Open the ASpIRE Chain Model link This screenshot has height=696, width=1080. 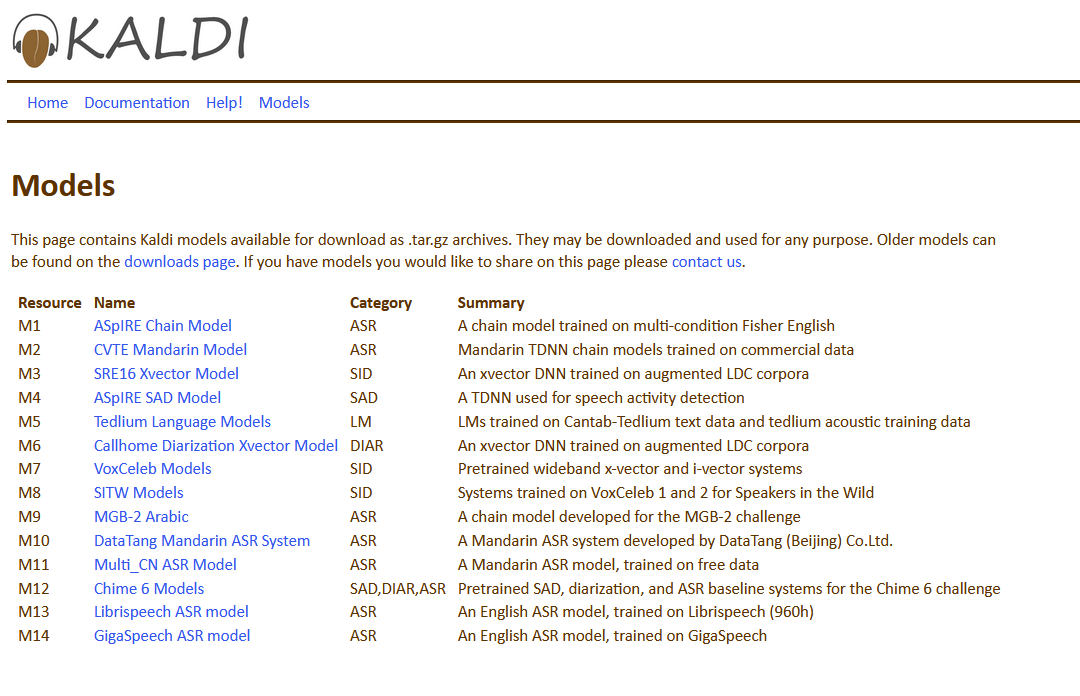[x=163, y=325]
